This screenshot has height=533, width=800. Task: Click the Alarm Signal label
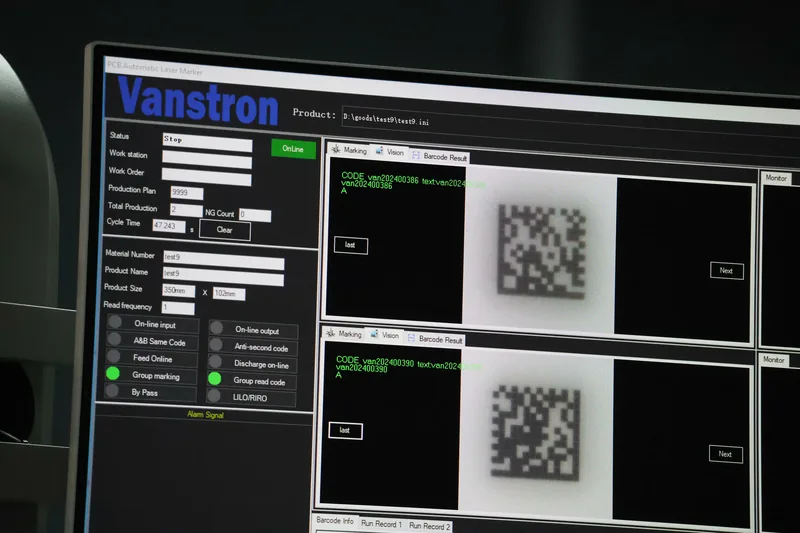tap(205, 415)
